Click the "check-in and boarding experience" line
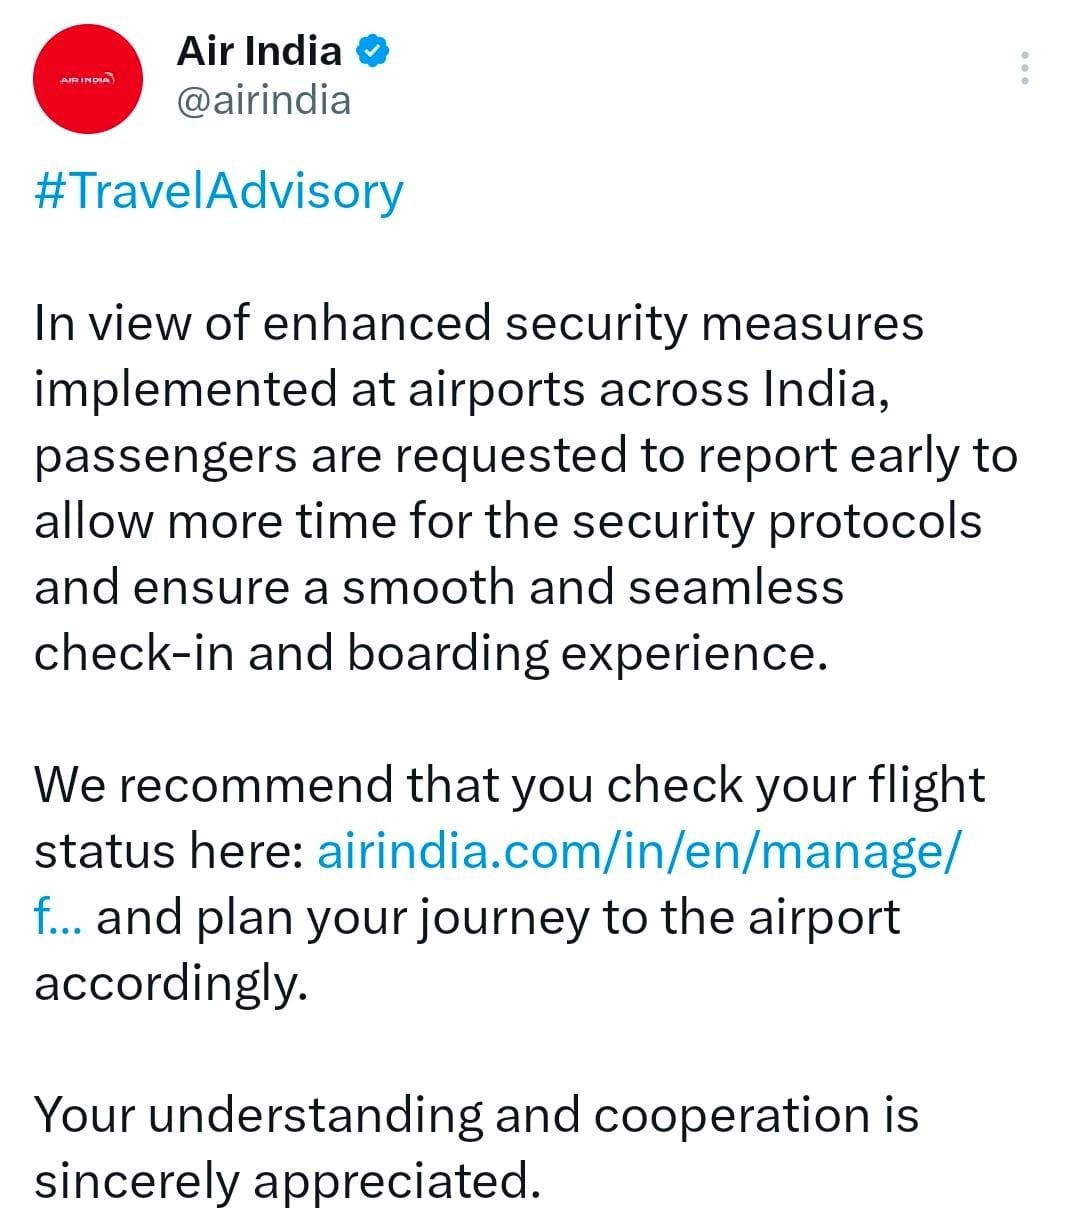The height and width of the screenshot is (1223, 1080). pos(431,653)
